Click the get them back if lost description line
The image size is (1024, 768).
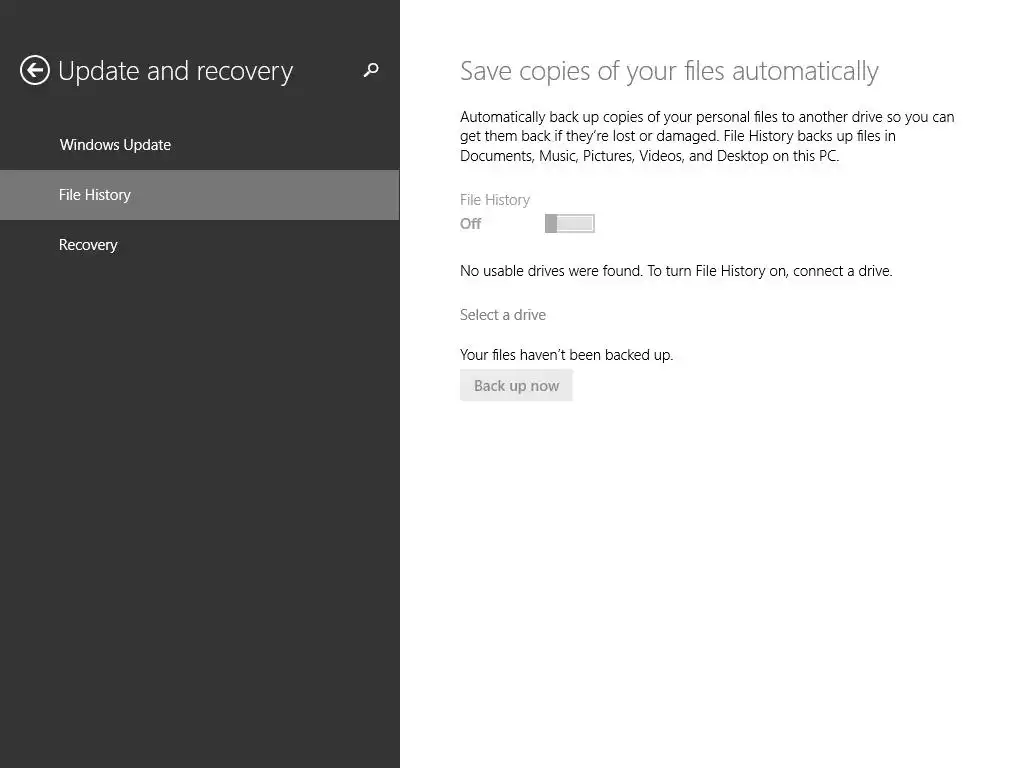pyautogui.click(x=677, y=136)
